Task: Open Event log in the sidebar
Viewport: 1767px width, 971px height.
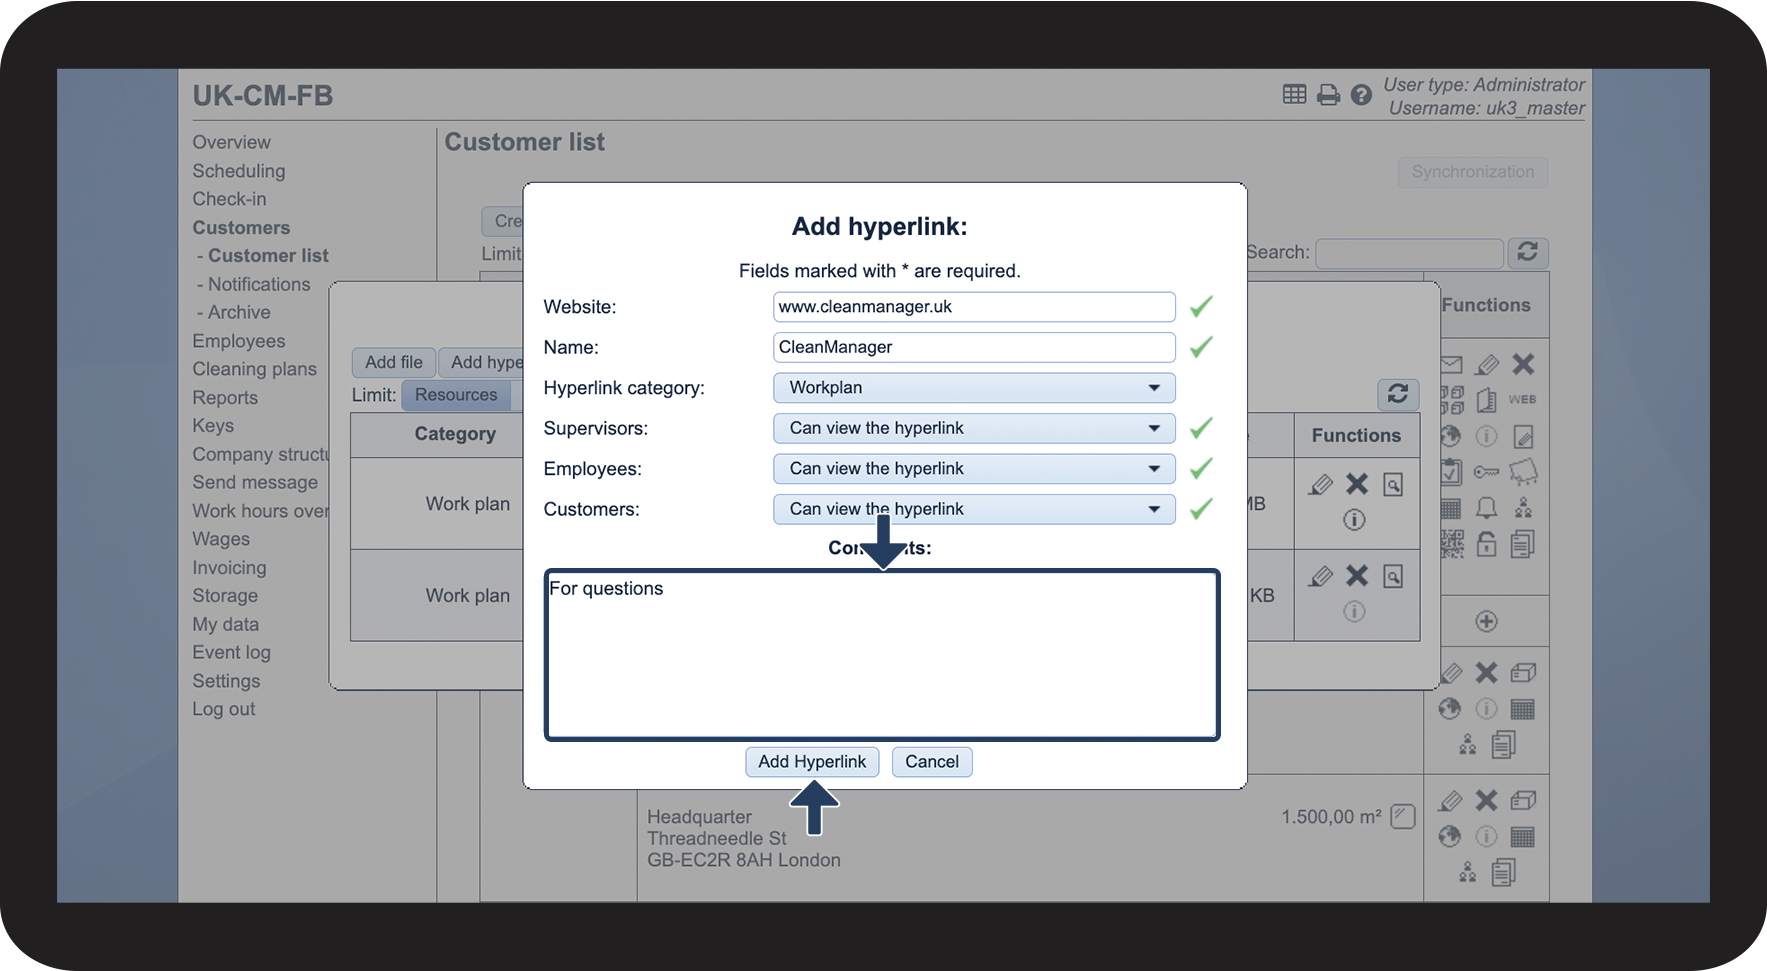Action: click(231, 652)
